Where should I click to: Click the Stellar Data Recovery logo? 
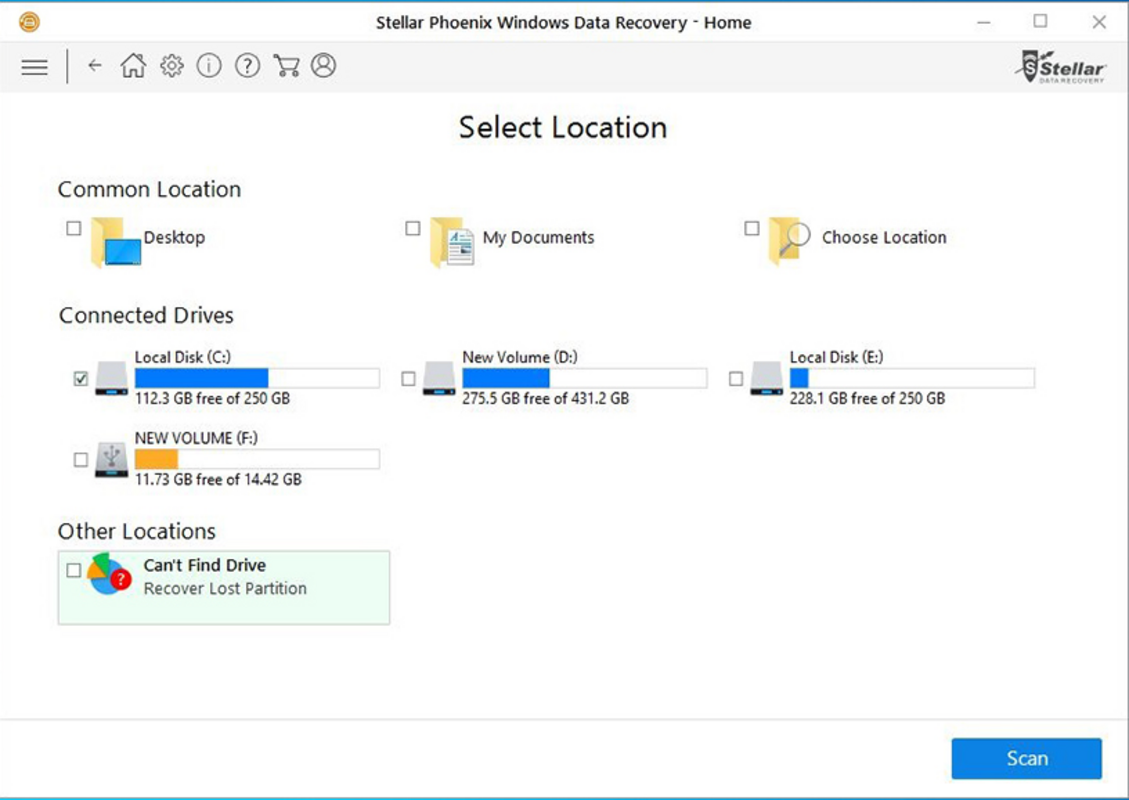1061,67
